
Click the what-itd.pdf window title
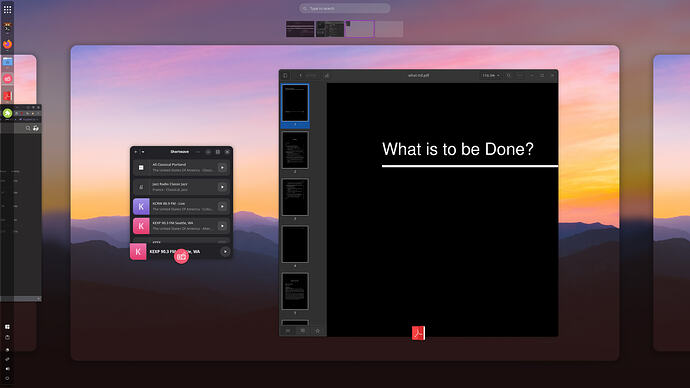pyautogui.click(x=418, y=76)
